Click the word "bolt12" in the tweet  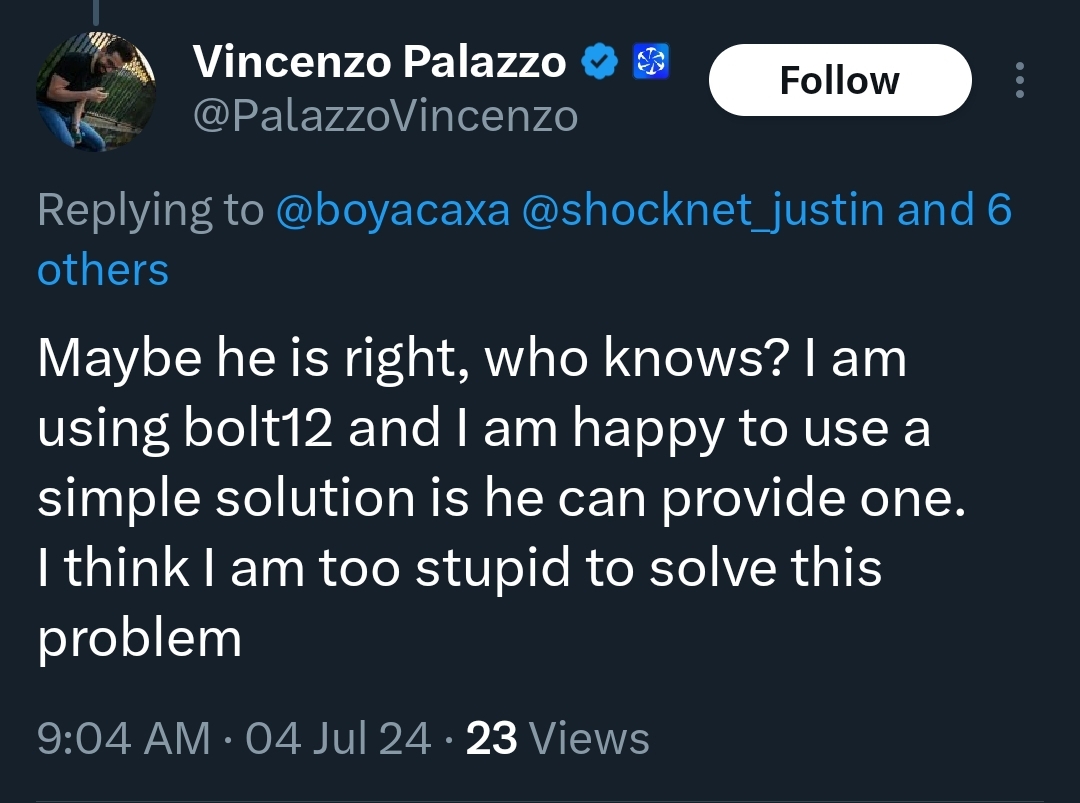259,429
